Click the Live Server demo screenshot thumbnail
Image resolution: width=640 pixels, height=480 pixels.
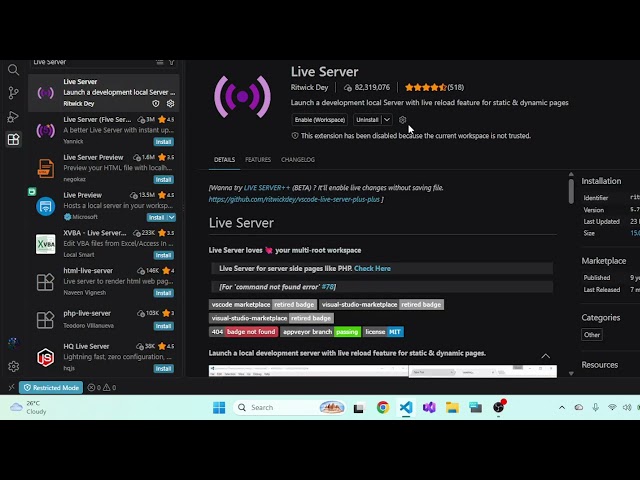pyautogui.click(x=382, y=371)
